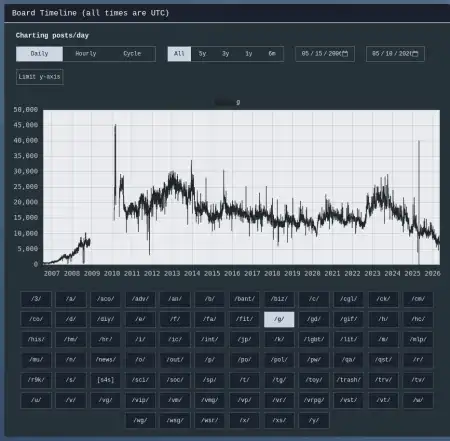Choose the /fa/ board
The image size is (450, 441).
pyautogui.click(x=210, y=319)
